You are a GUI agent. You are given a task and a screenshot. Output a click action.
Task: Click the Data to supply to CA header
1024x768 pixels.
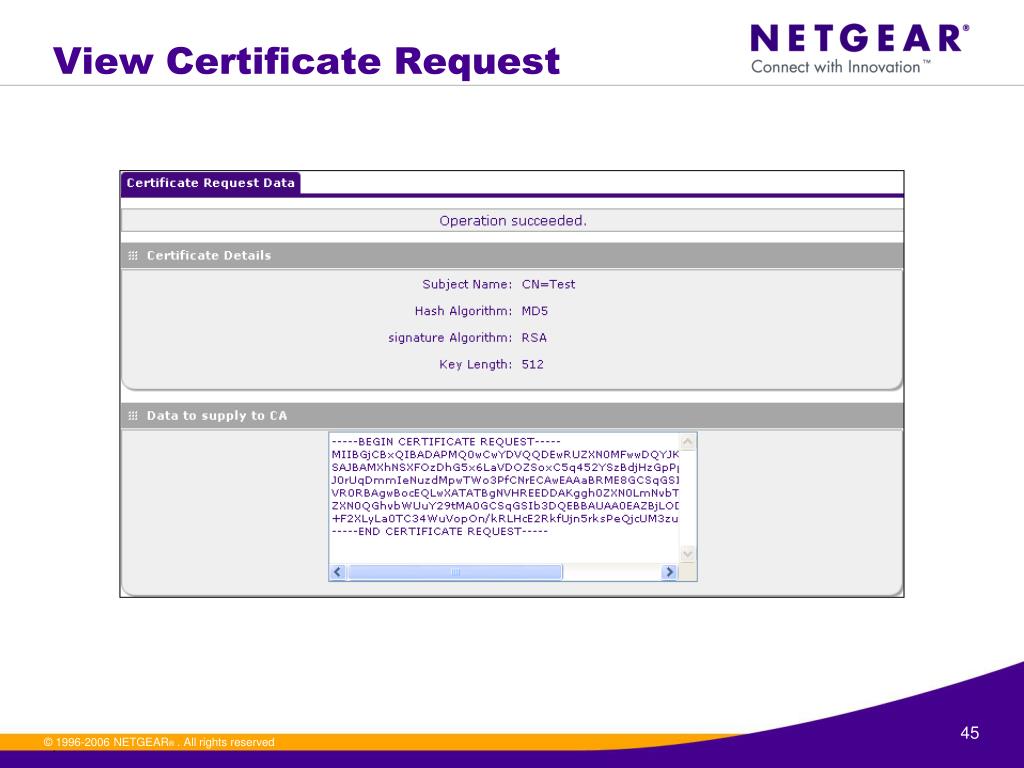tap(512, 416)
